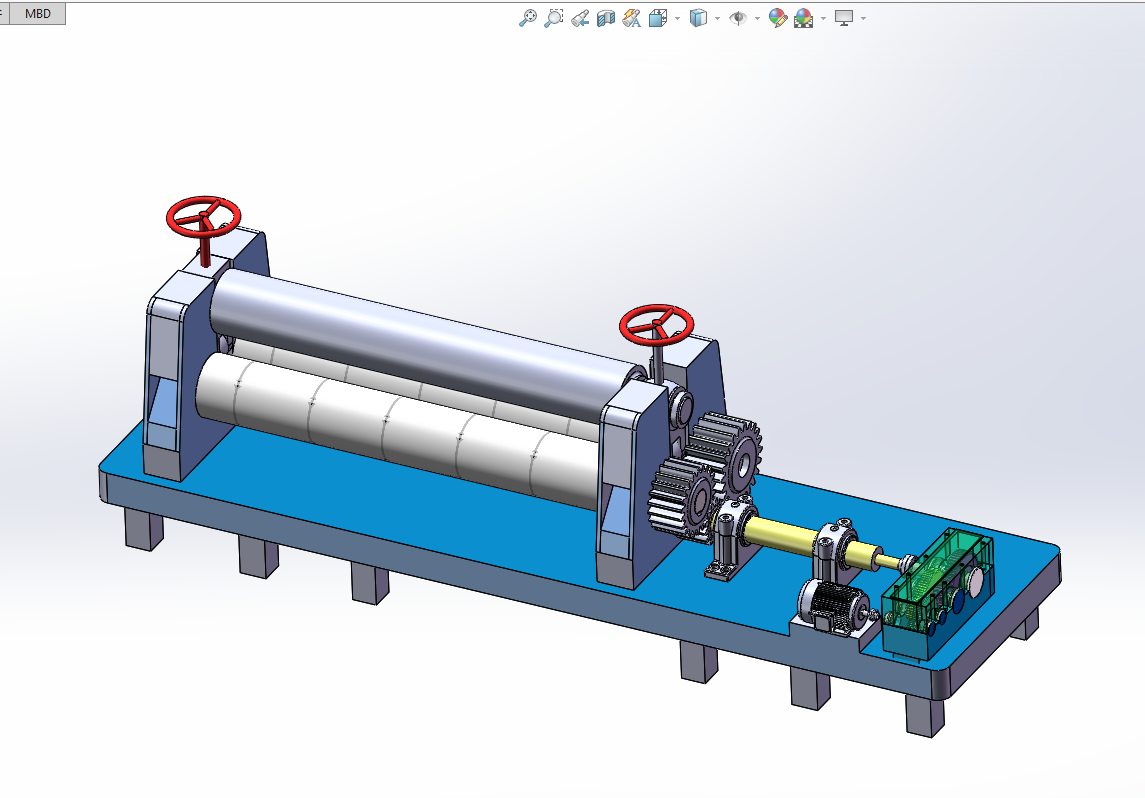Open the Display Style dropdown arrow
The height and width of the screenshot is (798, 1145).
click(717, 18)
